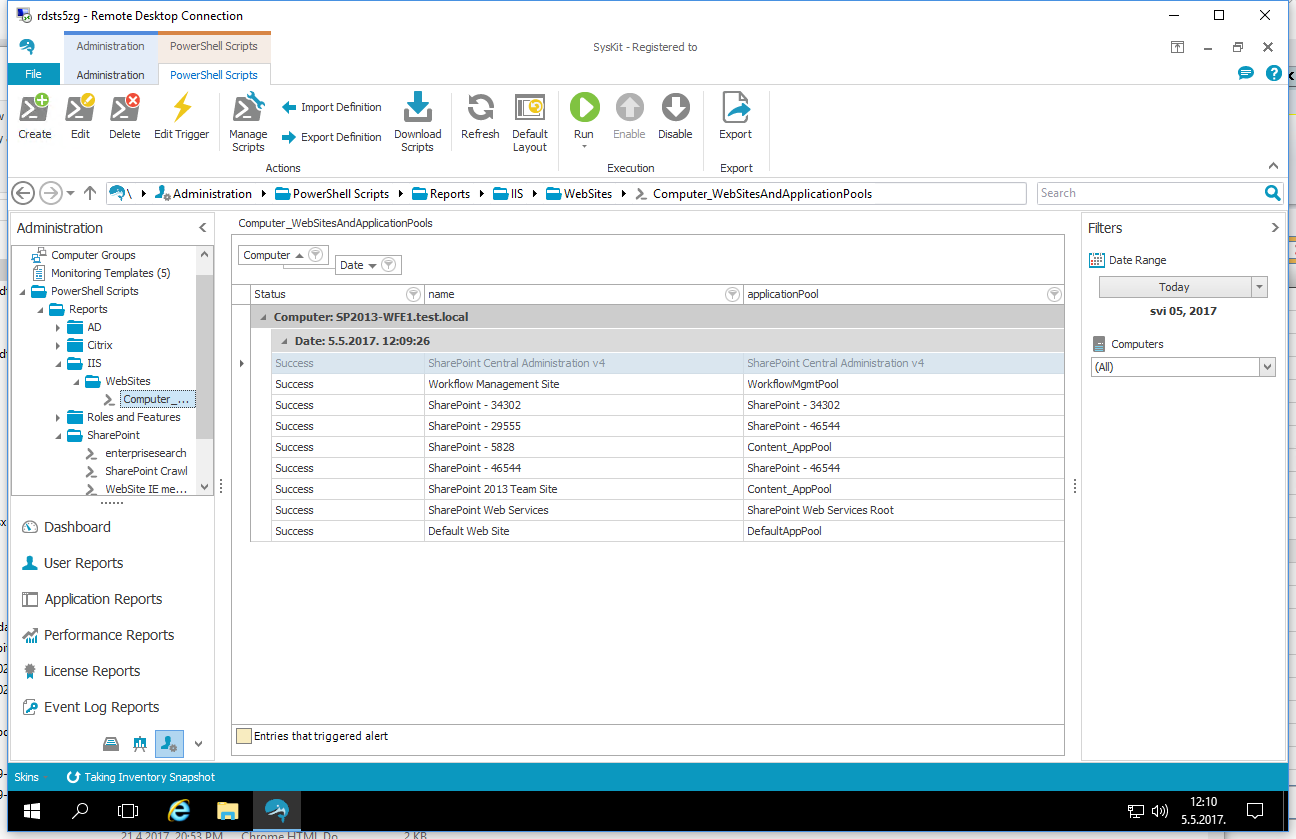Screen dimensions: 1296x839
Task: Click filter icon in name column
Action: [x=733, y=294]
